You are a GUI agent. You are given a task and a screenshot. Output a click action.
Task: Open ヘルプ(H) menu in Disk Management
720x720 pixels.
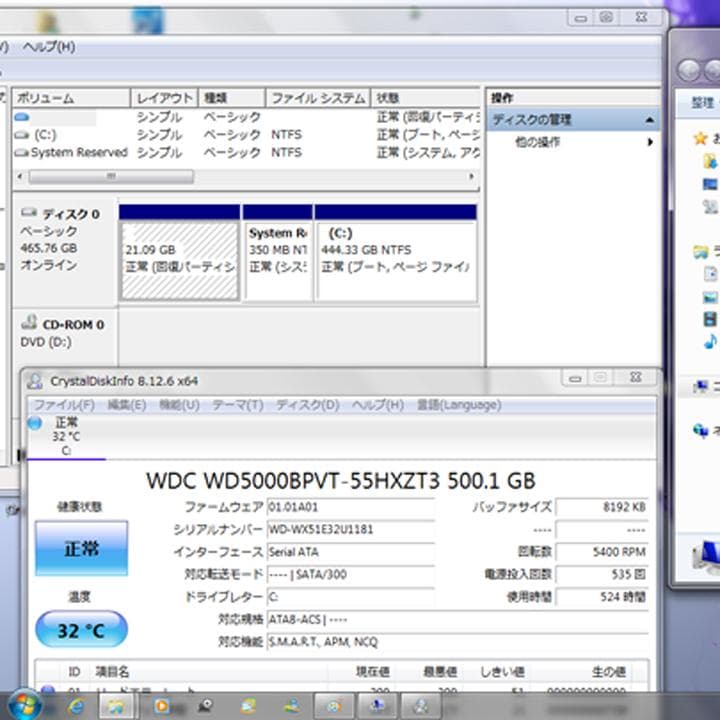pyautogui.click(x=49, y=47)
